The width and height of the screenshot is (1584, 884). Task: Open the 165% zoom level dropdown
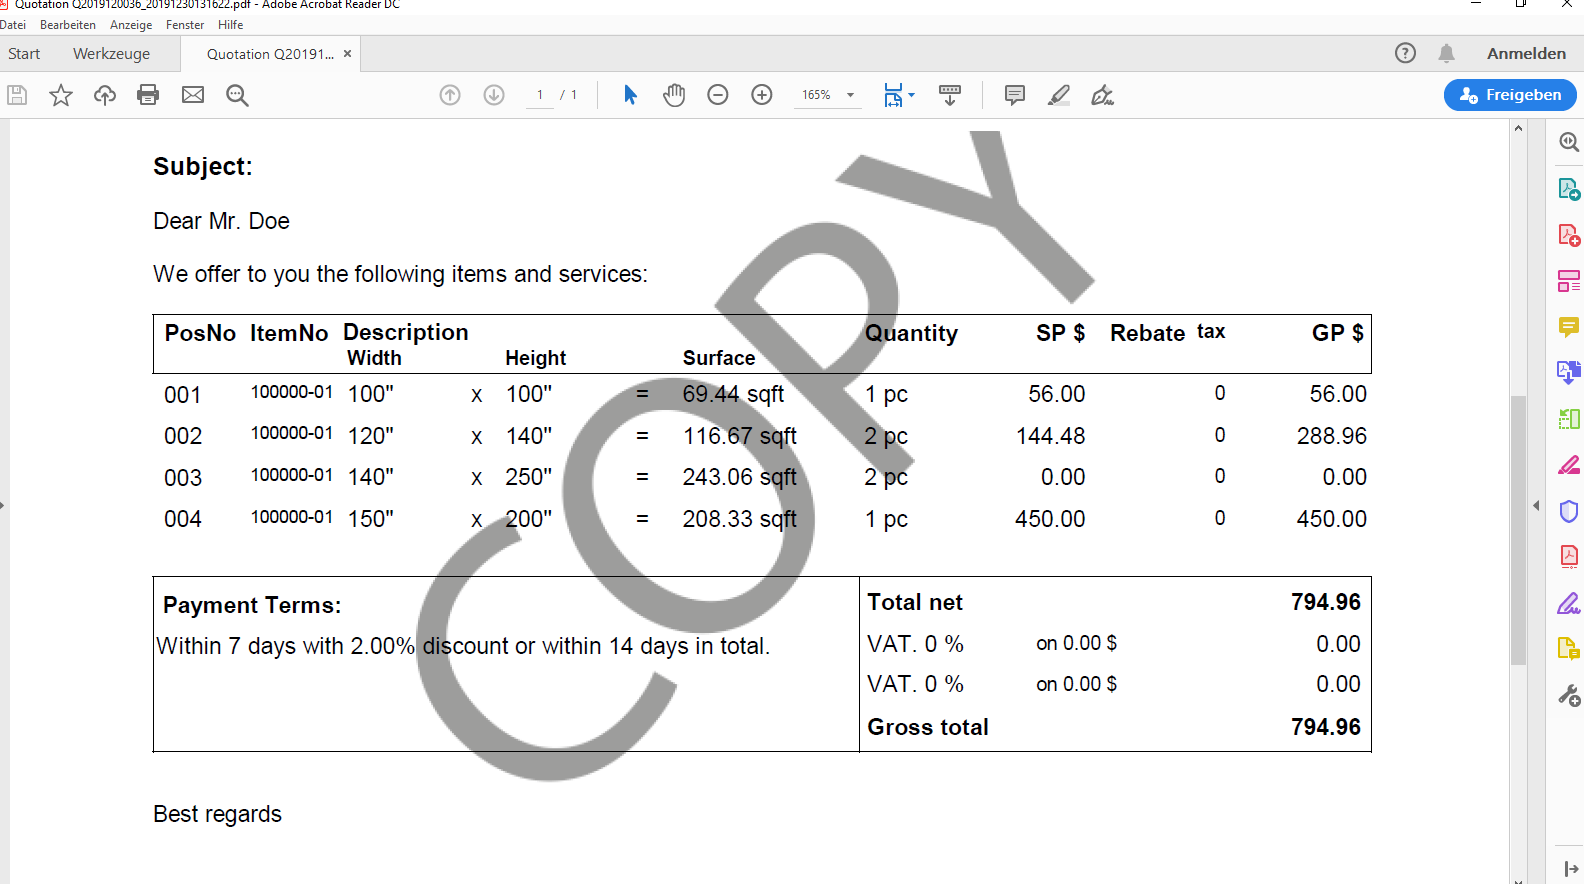click(x=850, y=95)
